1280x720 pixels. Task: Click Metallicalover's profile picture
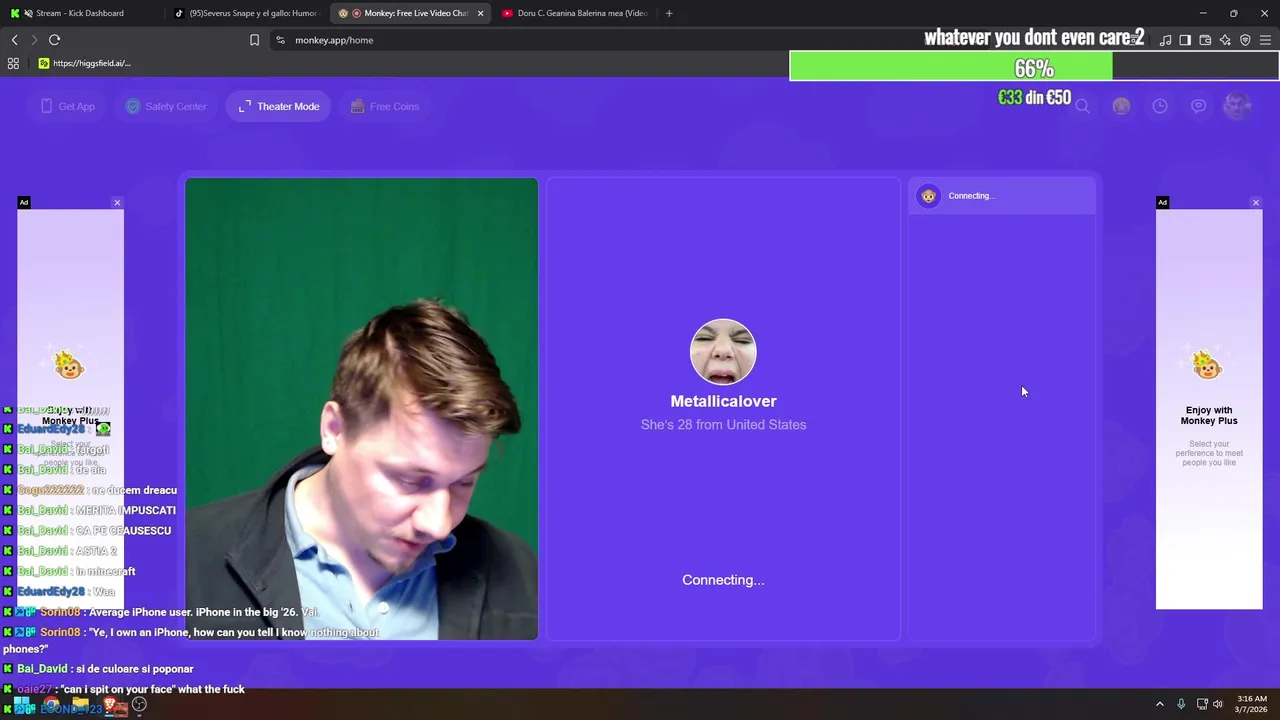click(x=723, y=352)
